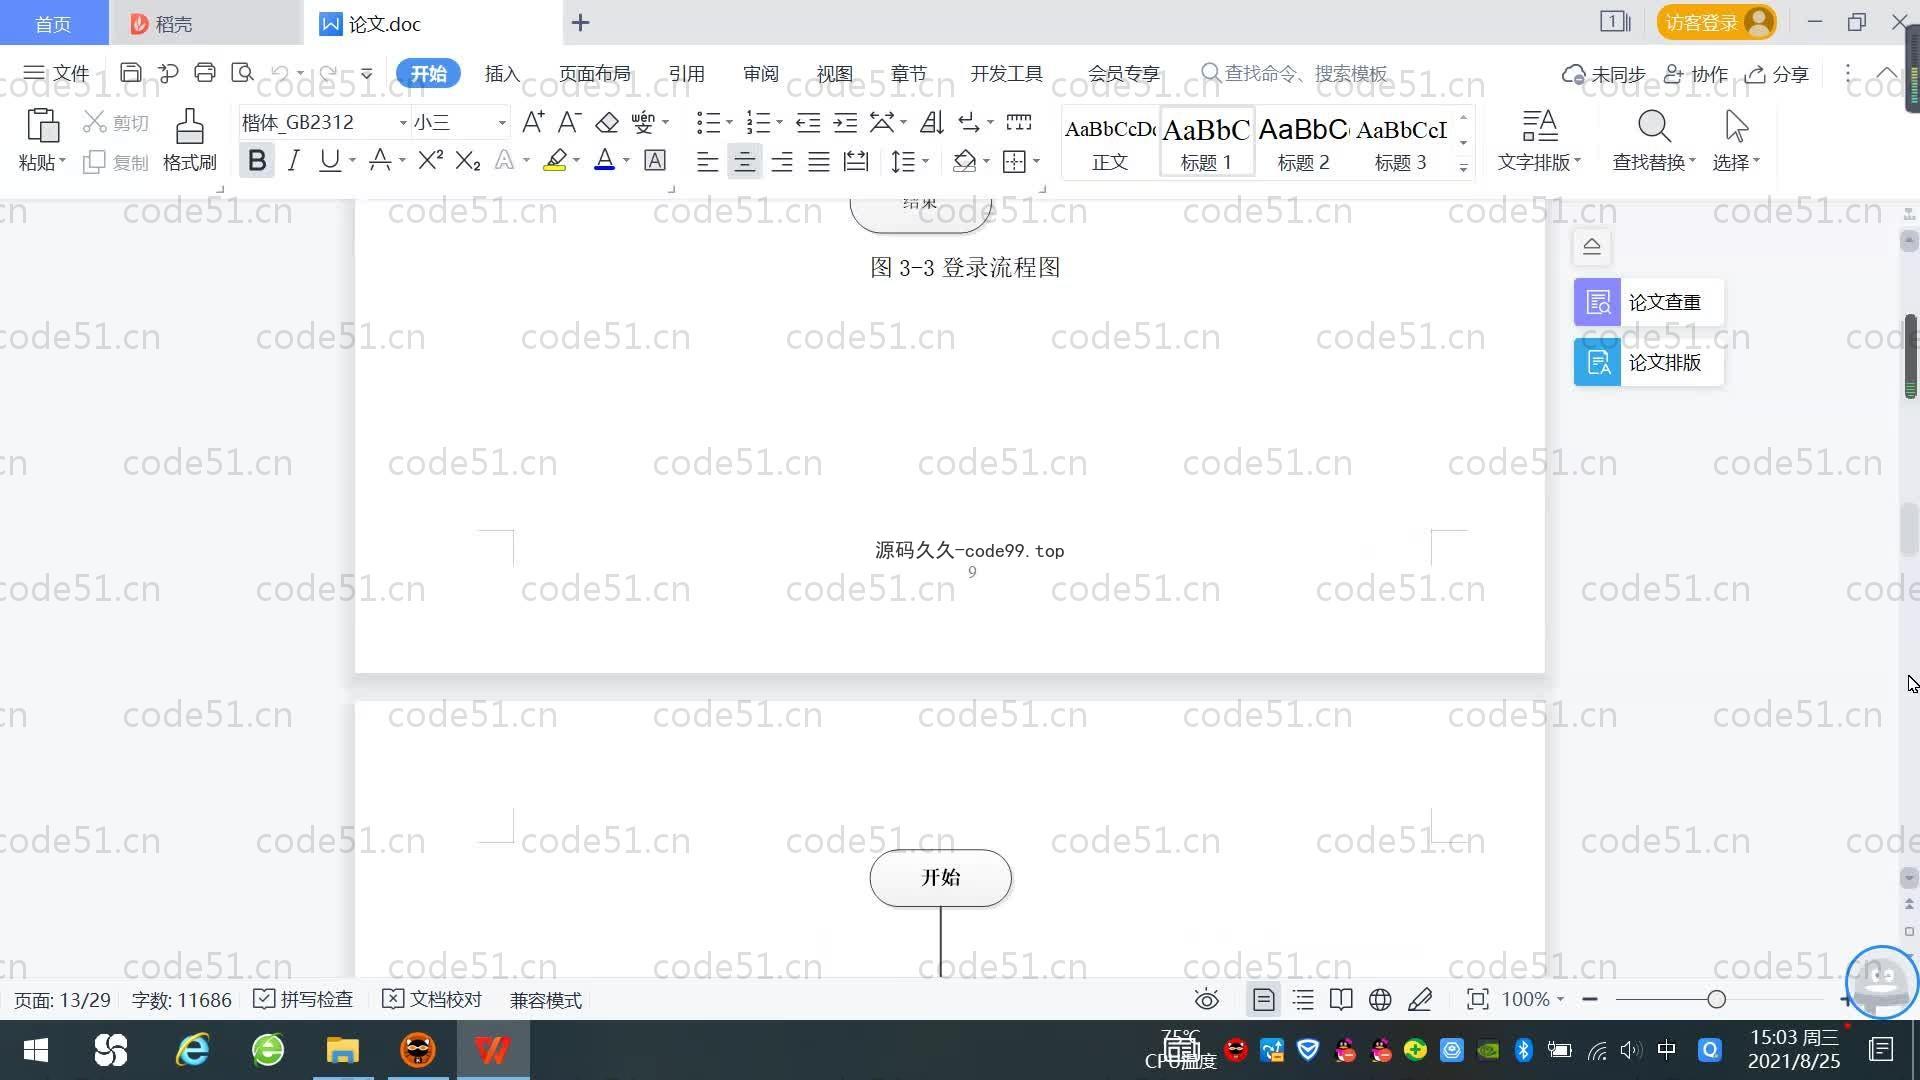Screen dimensions: 1920x1080
Task: Expand the highlight color dropdown arrow
Action: [x=576, y=161]
